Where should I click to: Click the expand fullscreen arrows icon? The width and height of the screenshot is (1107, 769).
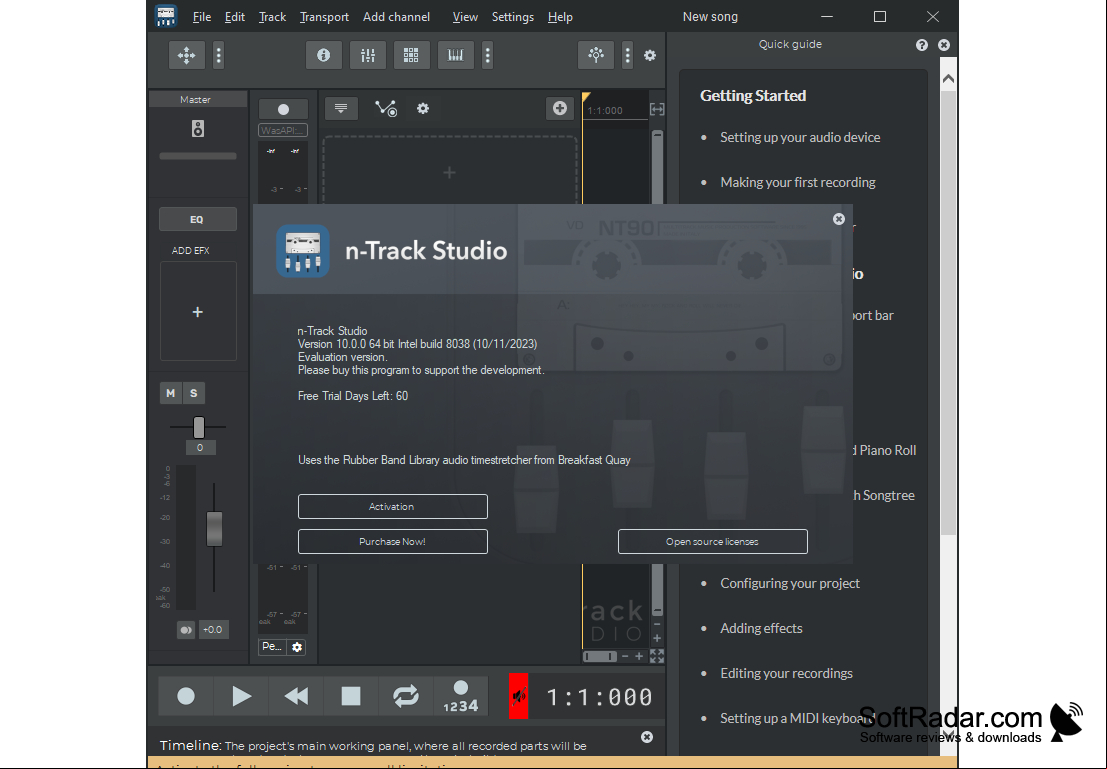coord(657,657)
